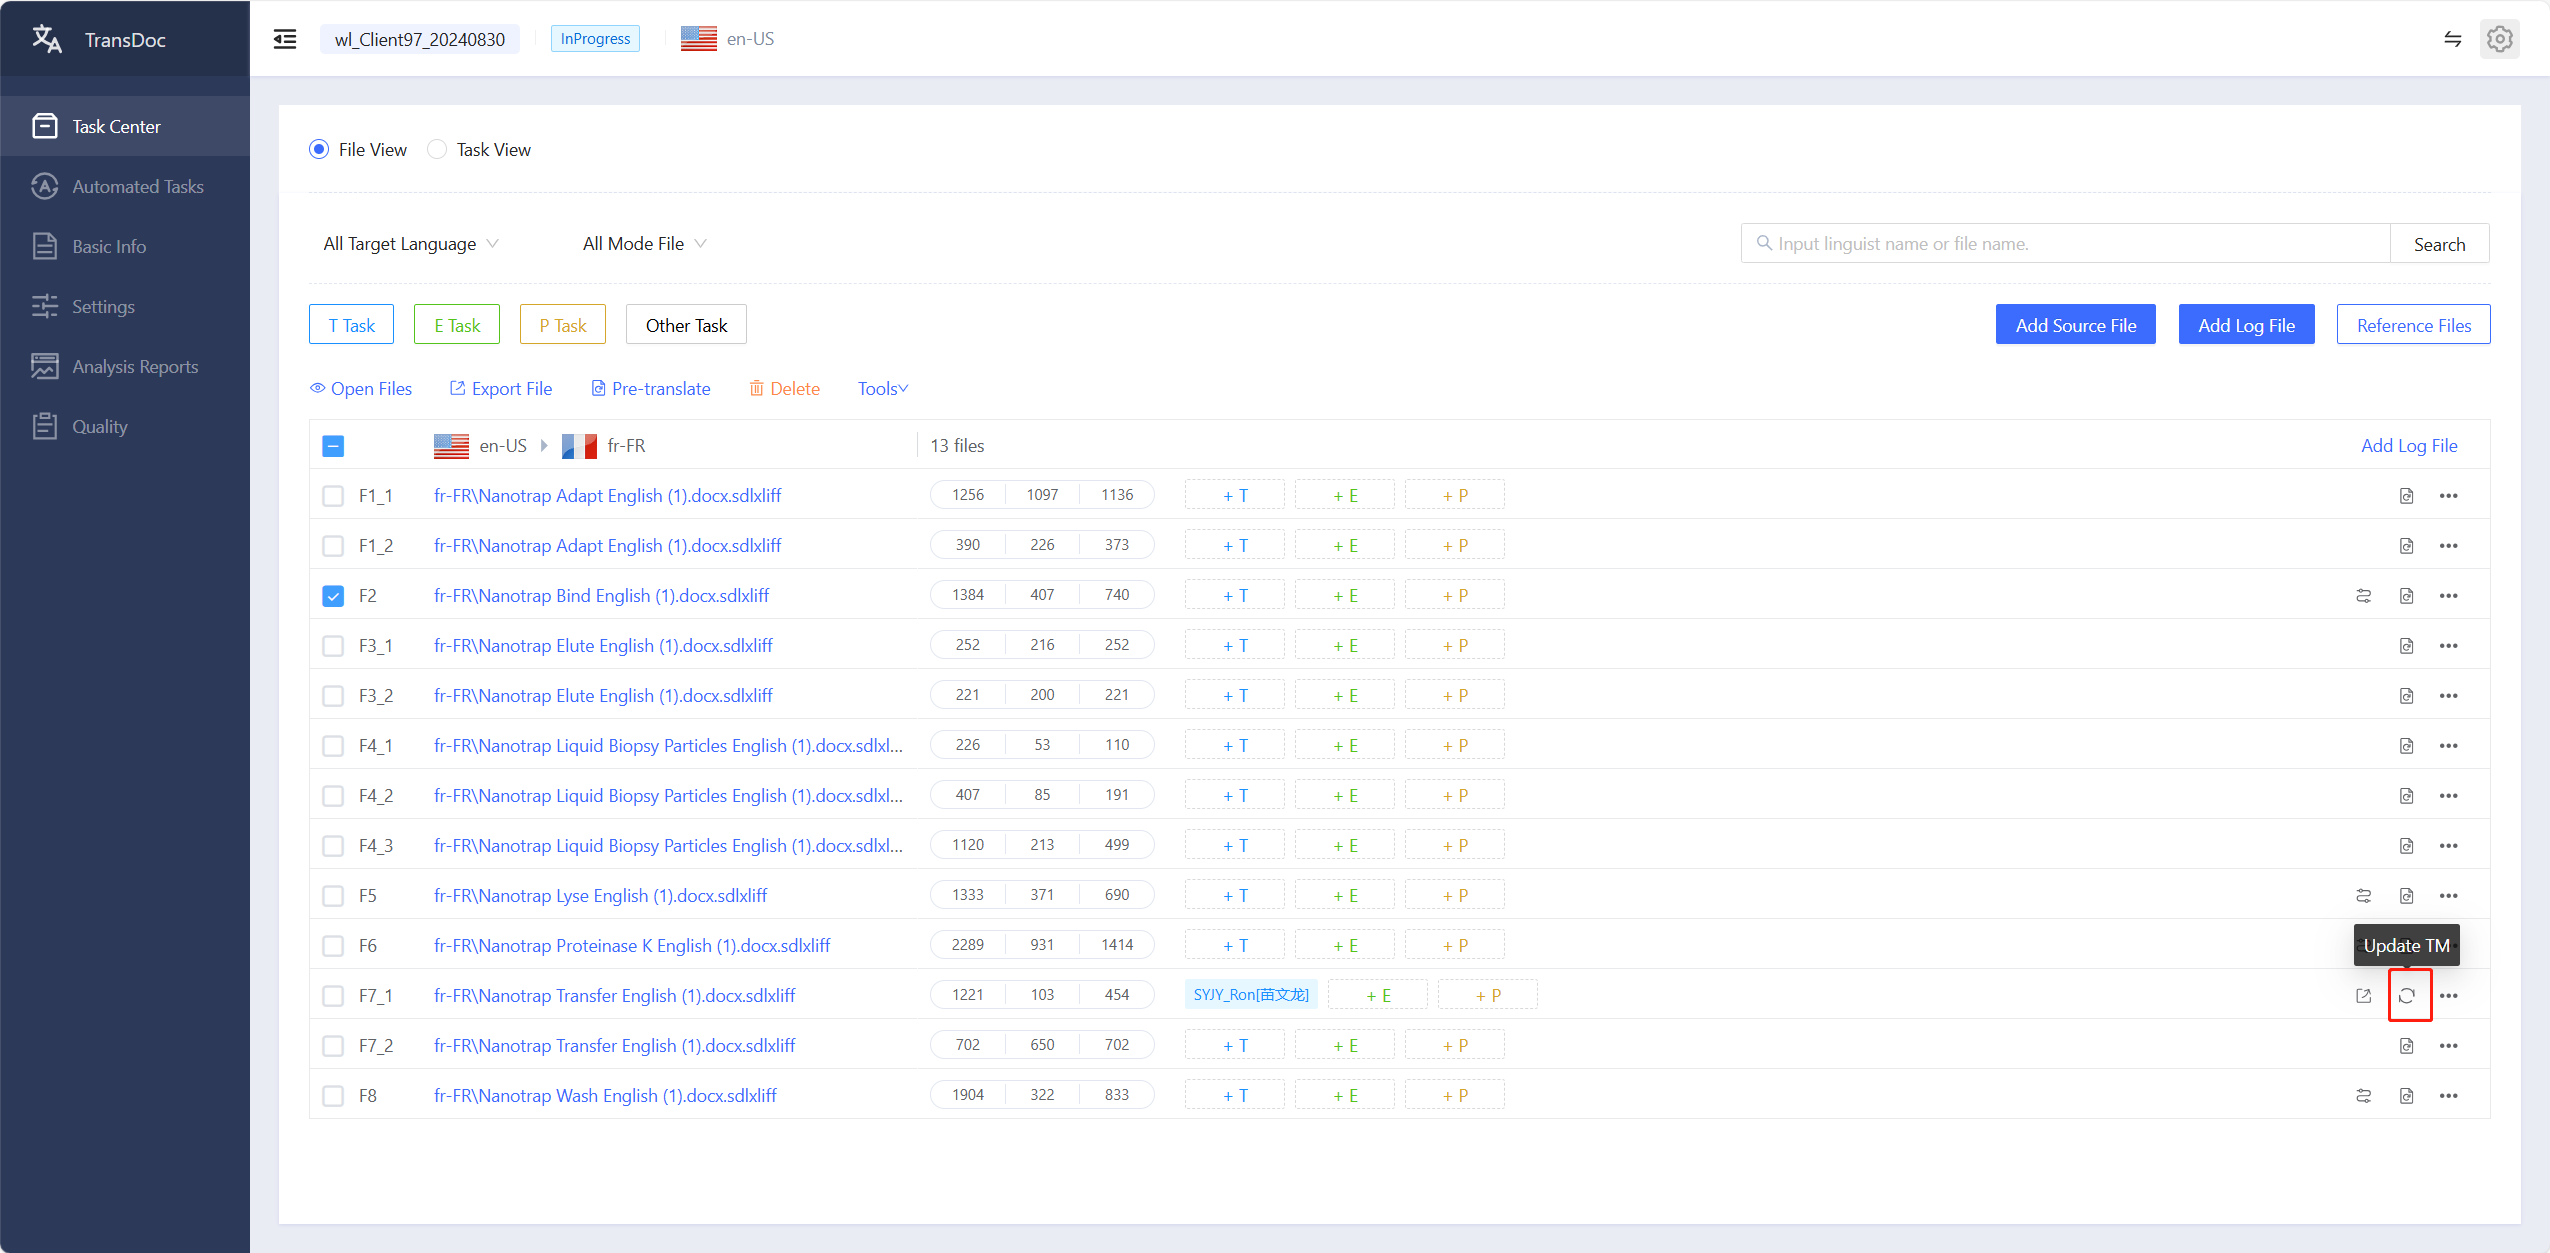Select the T Task tab button
Screen dimensions: 2550x1253
(x=351, y=325)
